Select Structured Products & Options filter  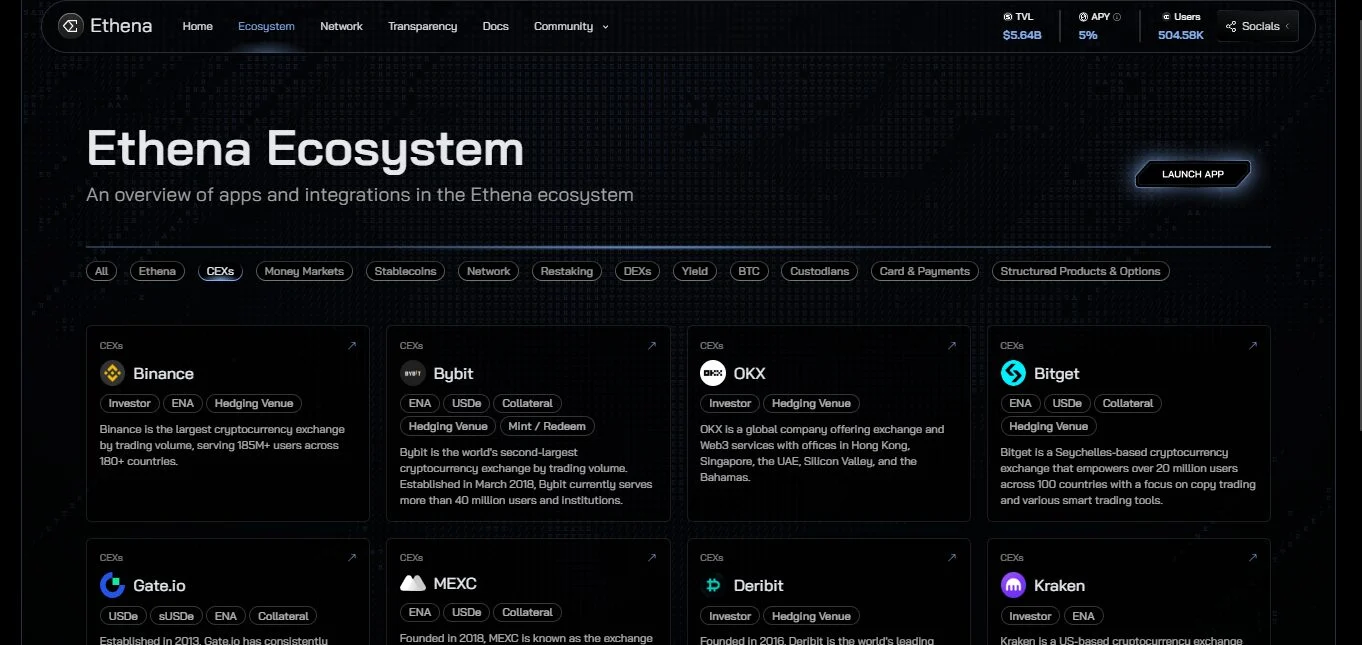tap(1080, 271)
